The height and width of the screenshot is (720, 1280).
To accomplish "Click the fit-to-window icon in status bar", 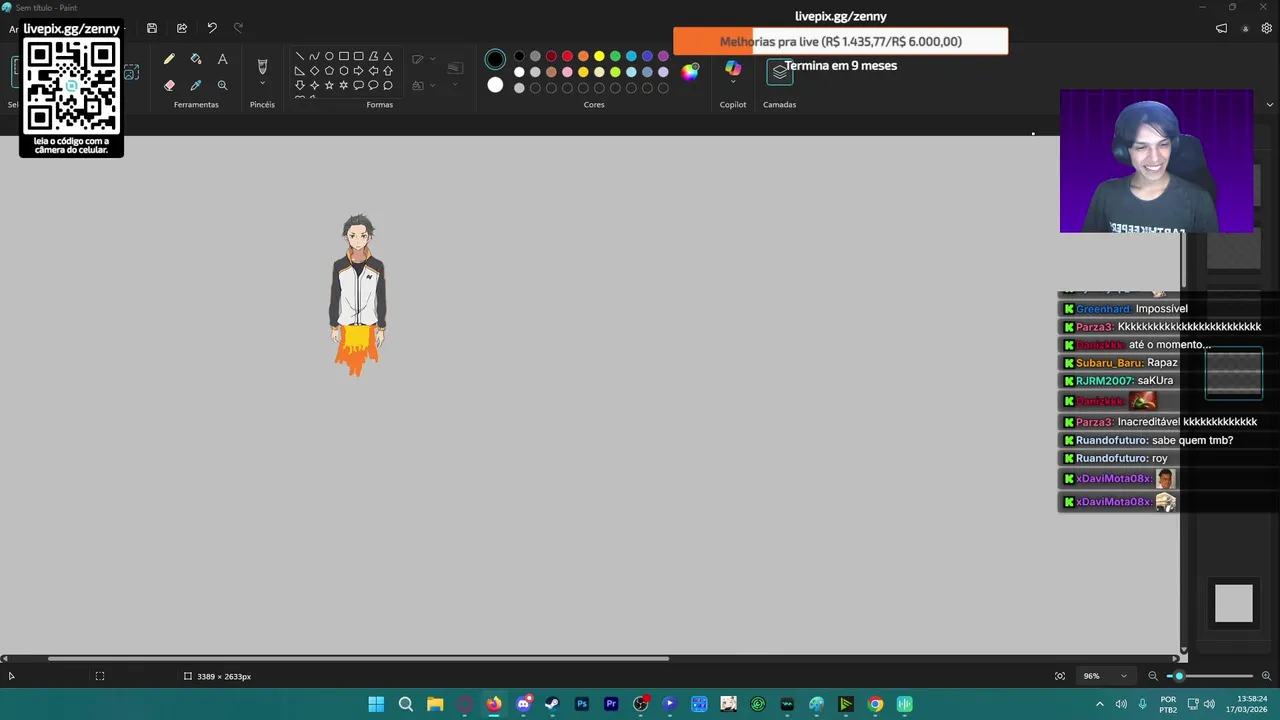I will pyautogui.click(x=1060, y=676).
